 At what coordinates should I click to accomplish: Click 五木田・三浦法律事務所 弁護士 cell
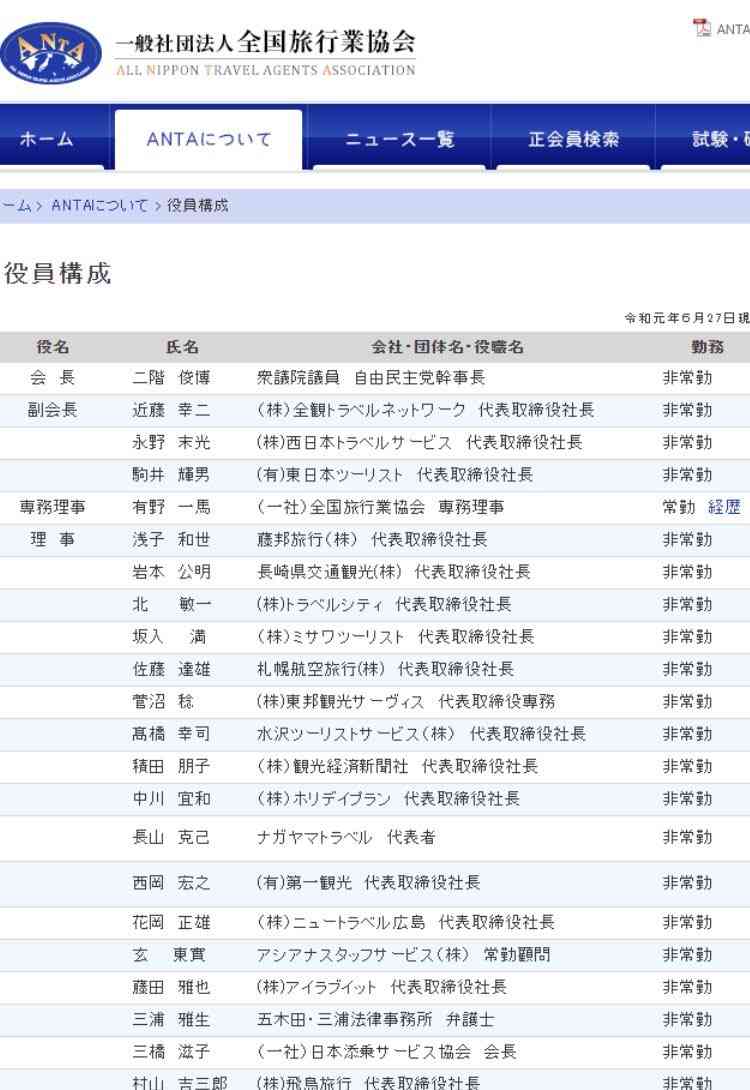point(375,1020)
